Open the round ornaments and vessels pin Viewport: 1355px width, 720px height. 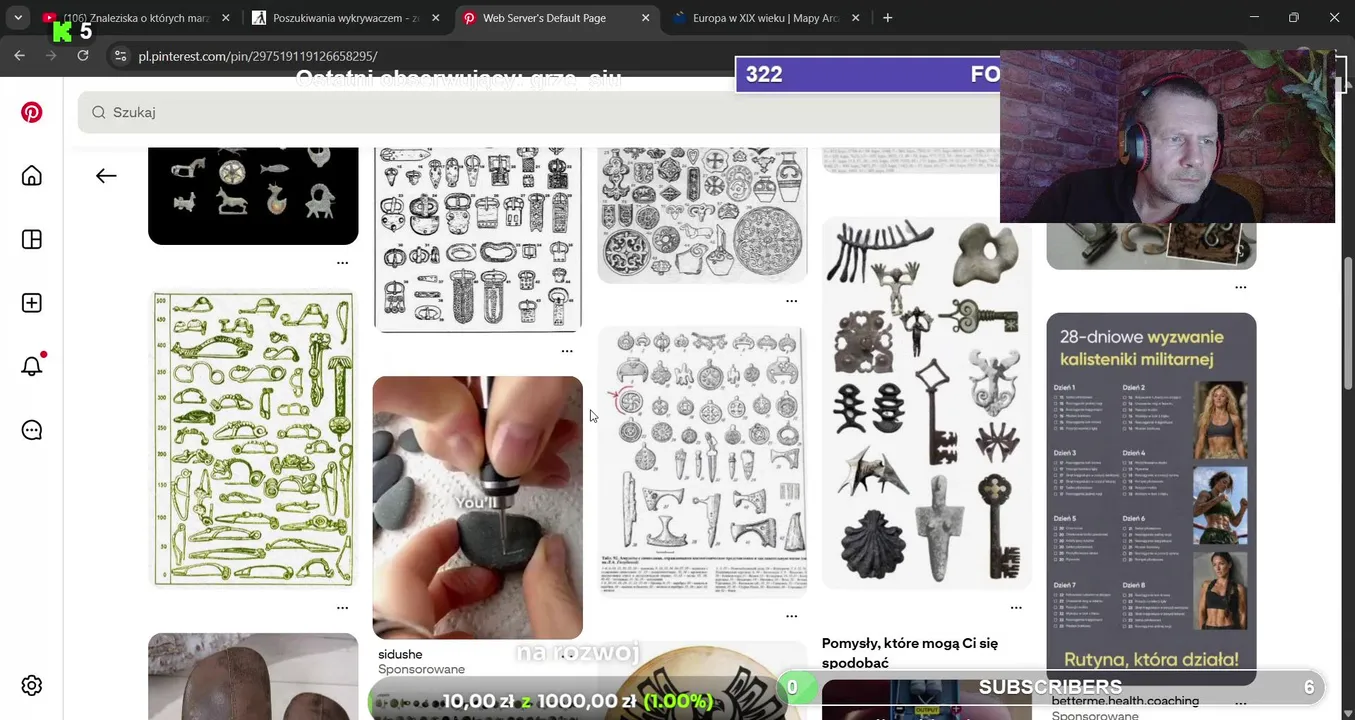pos(702,215)
